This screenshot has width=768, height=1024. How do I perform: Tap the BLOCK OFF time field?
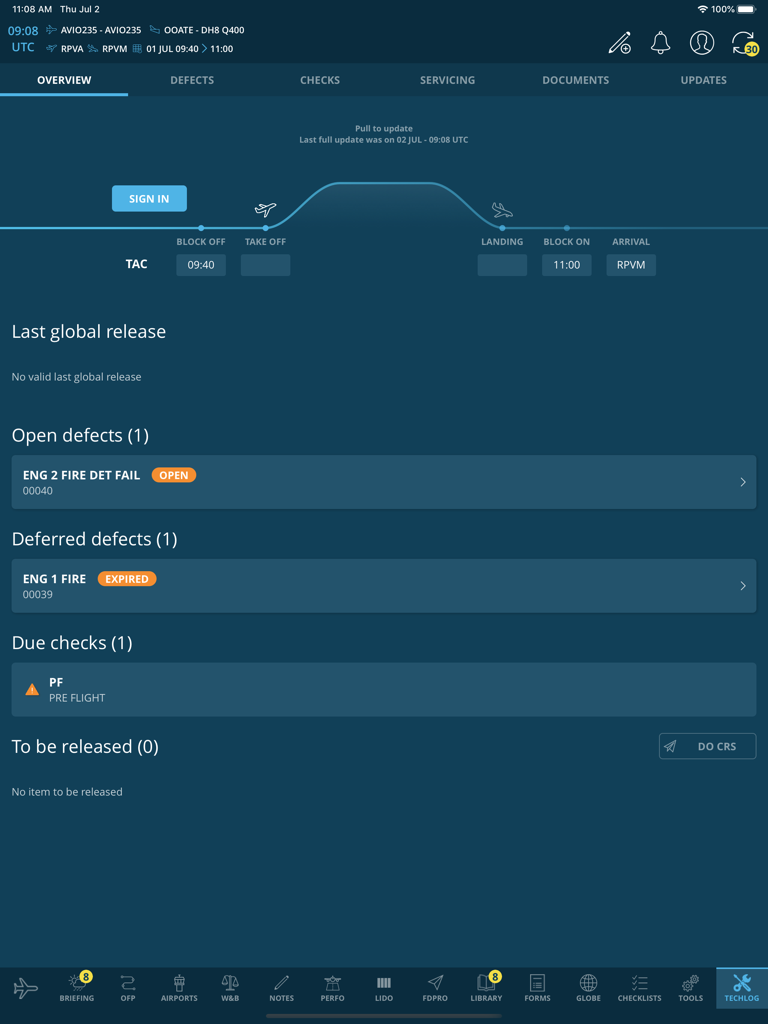click(200, 264)
